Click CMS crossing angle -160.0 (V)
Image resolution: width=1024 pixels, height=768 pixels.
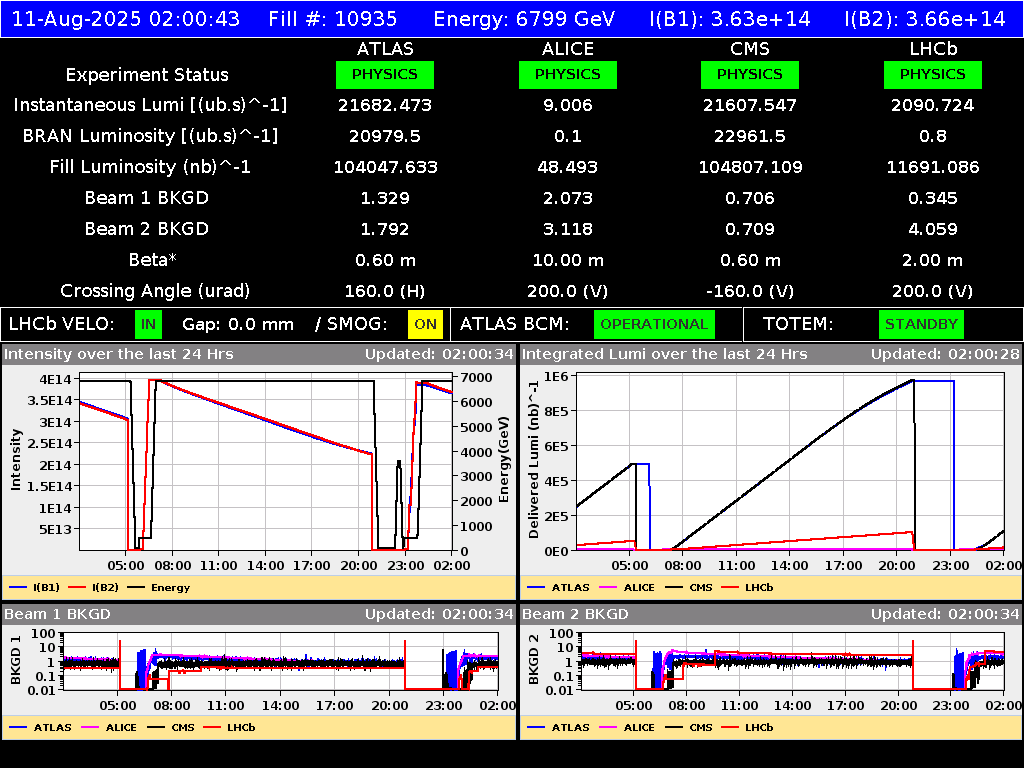click(x=750, y=291)
